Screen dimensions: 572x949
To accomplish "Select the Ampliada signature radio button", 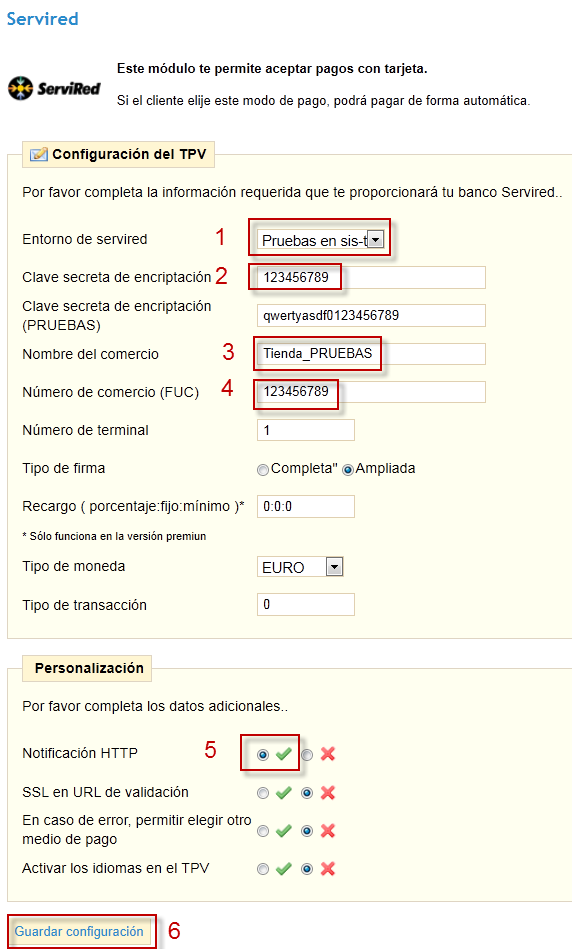I will tap(347, 470).
